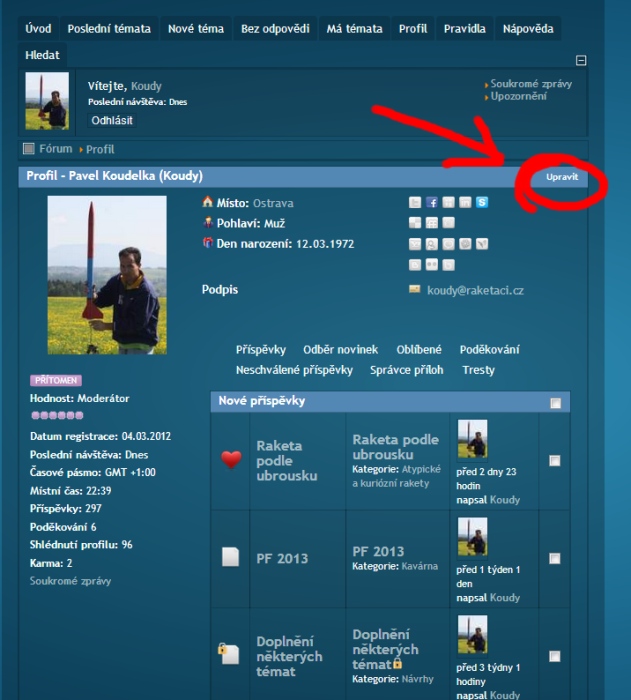Click the red heart topic icon
The height and width of the screenshot is (700, 631).
(231, 460)
